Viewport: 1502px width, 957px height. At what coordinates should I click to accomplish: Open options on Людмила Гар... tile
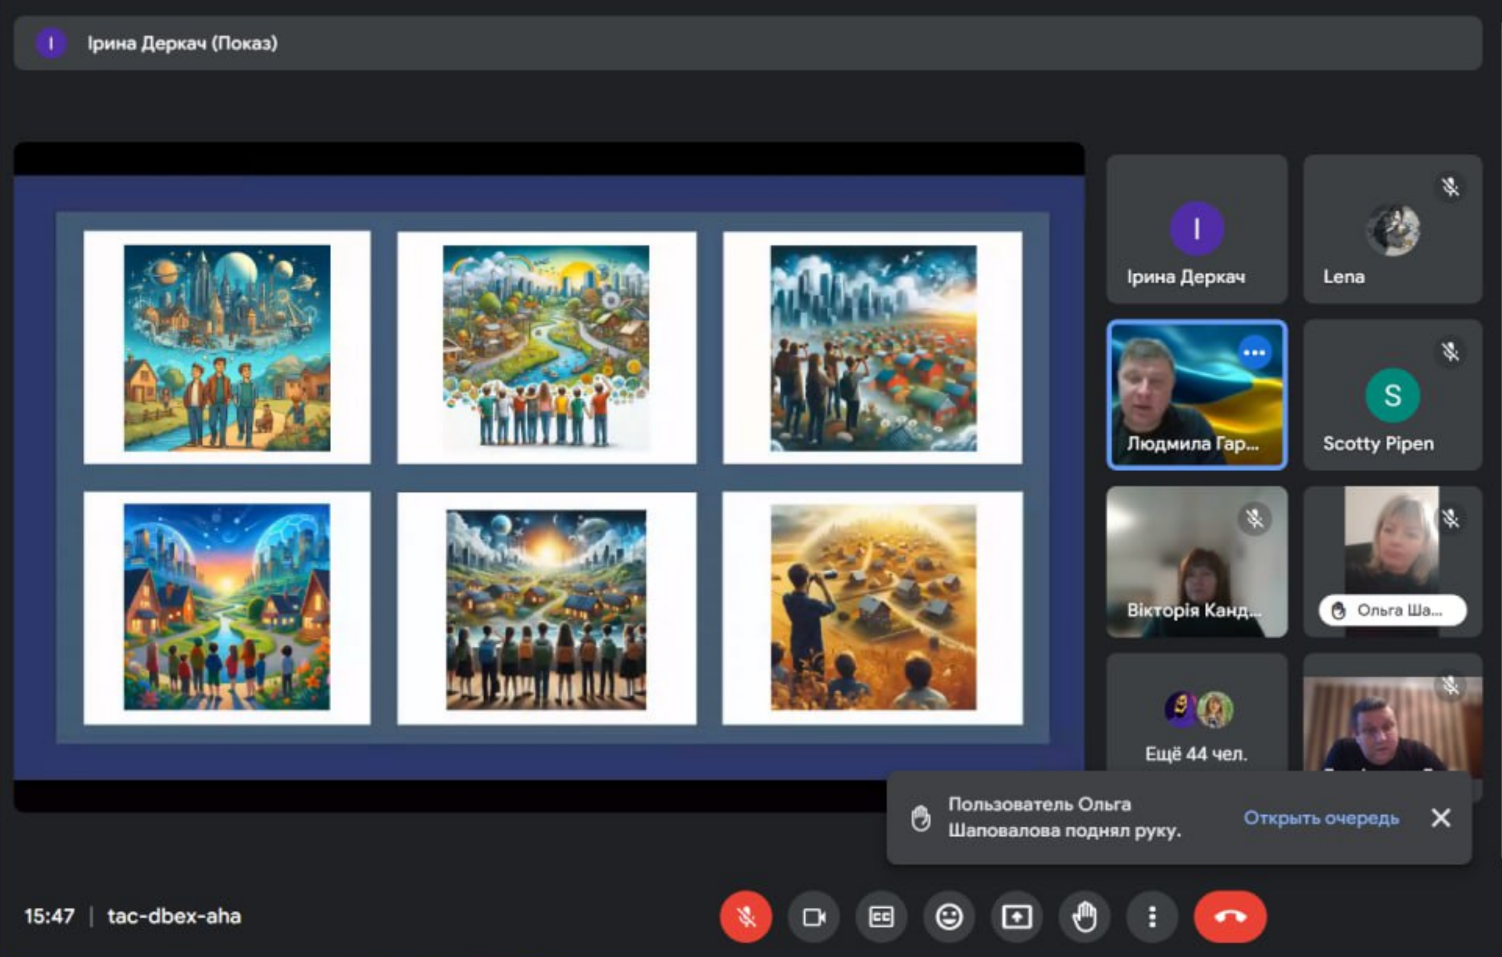tap(1253, 352)
